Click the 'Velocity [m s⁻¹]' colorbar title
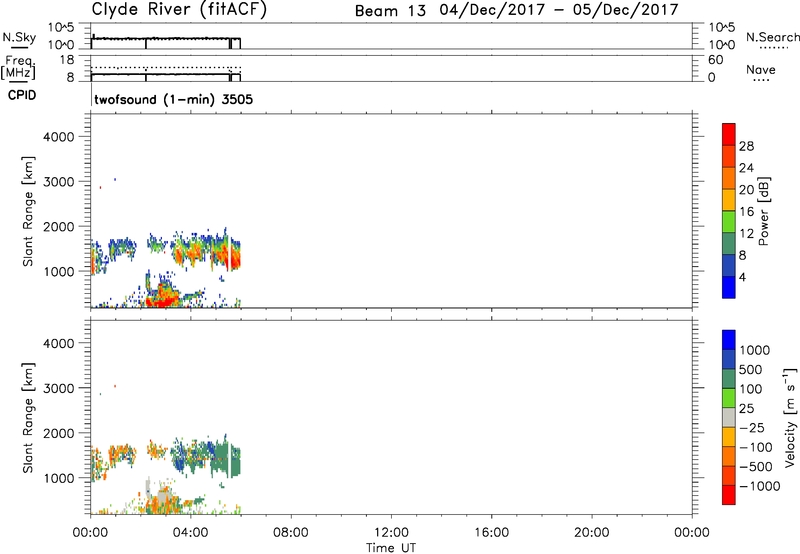 point(791,417)
